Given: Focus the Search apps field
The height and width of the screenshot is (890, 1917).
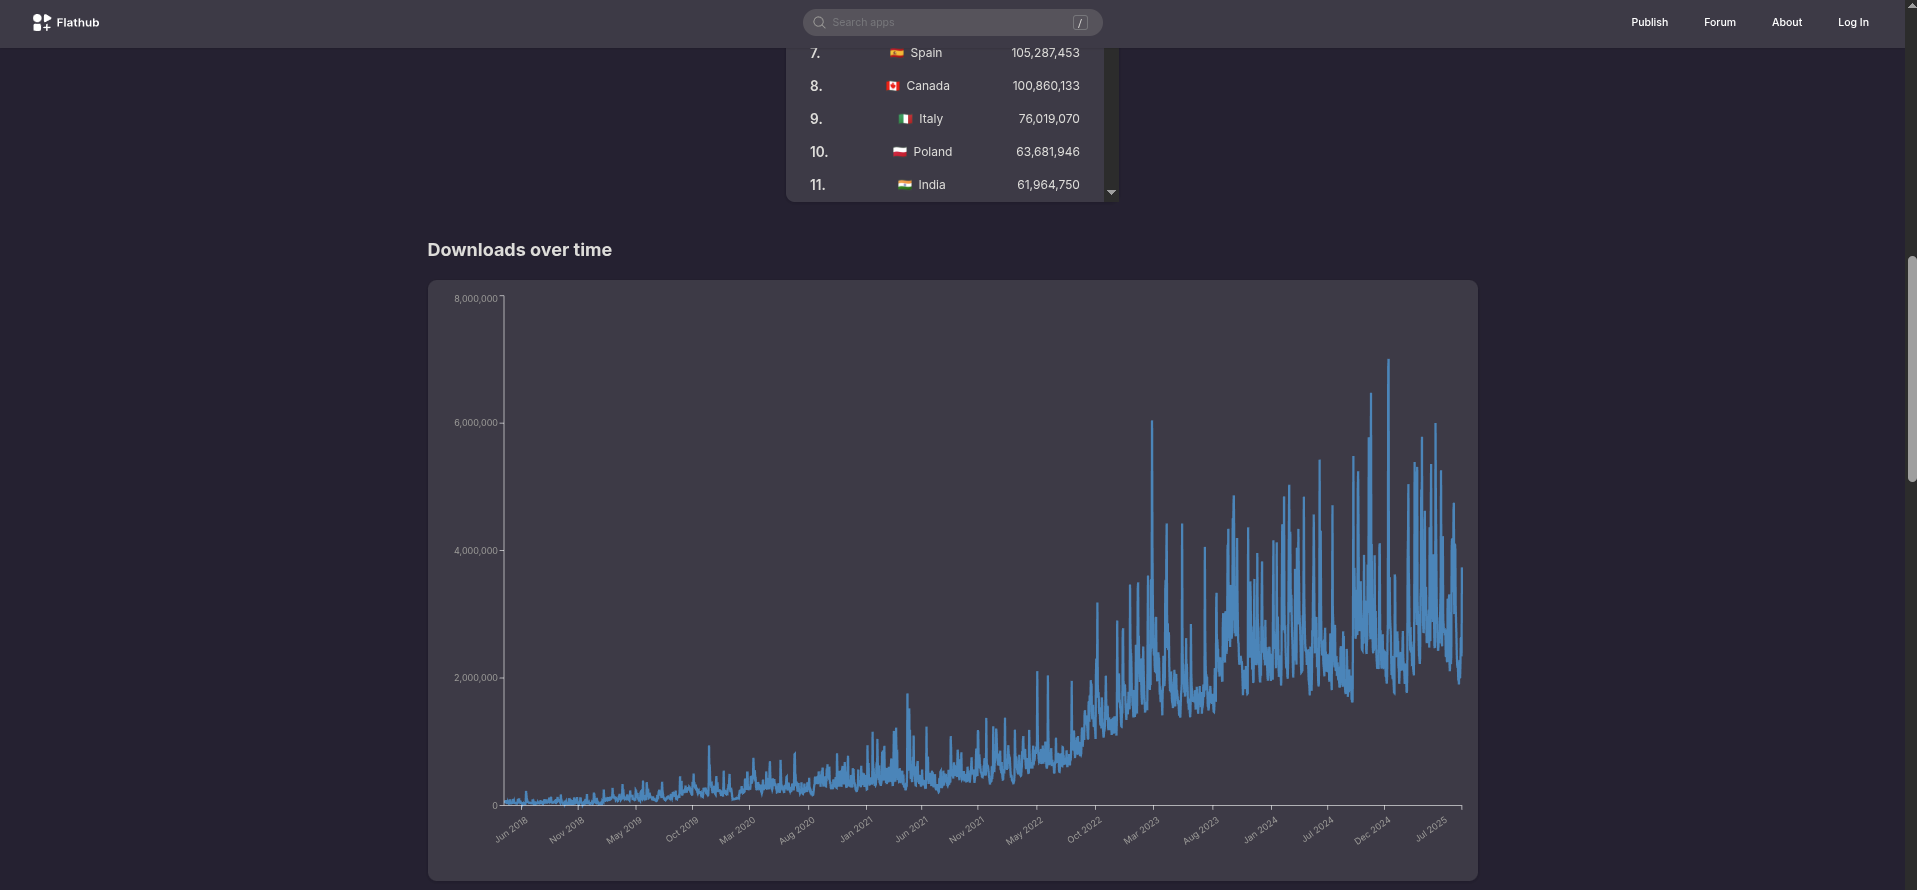Looking at the screenshot, I should pyautogui.click(x=952, y=22).
